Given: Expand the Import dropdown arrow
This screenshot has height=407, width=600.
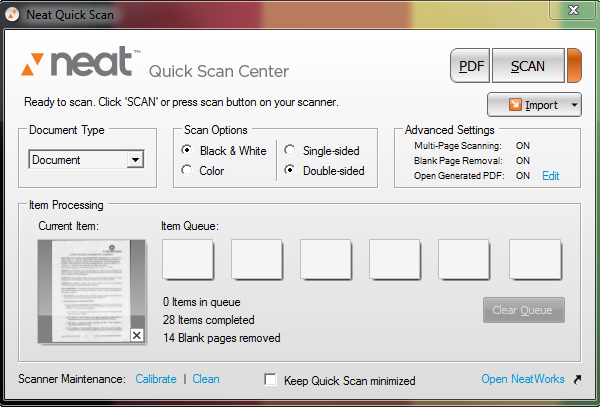Looking at the screenshot, I should tap(574, 104).
